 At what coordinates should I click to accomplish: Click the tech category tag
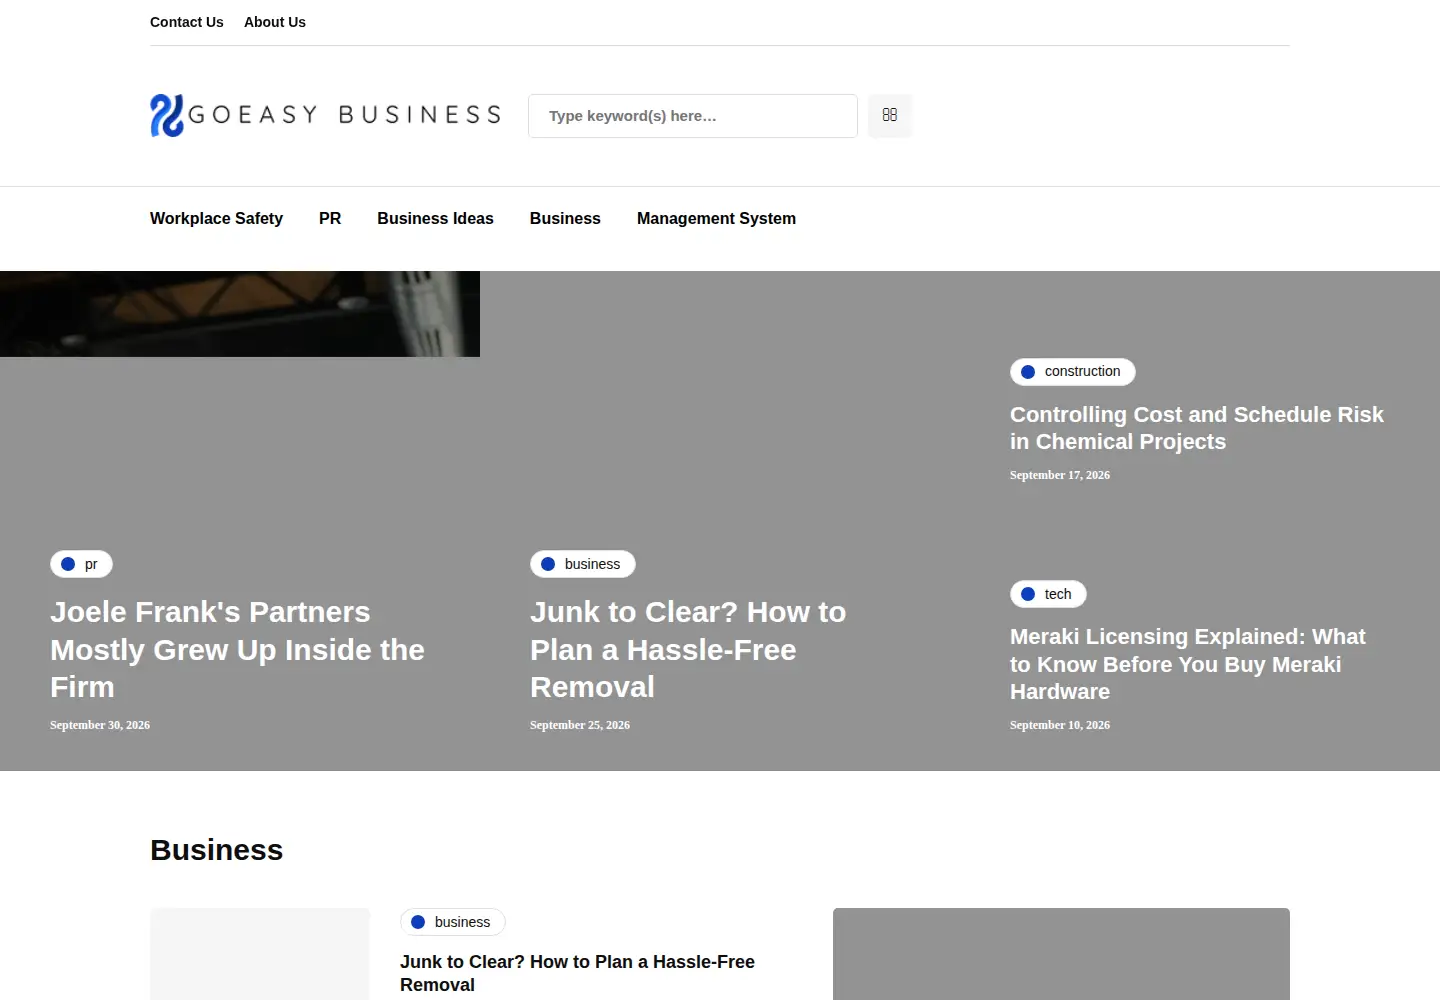coord(1048,594)
